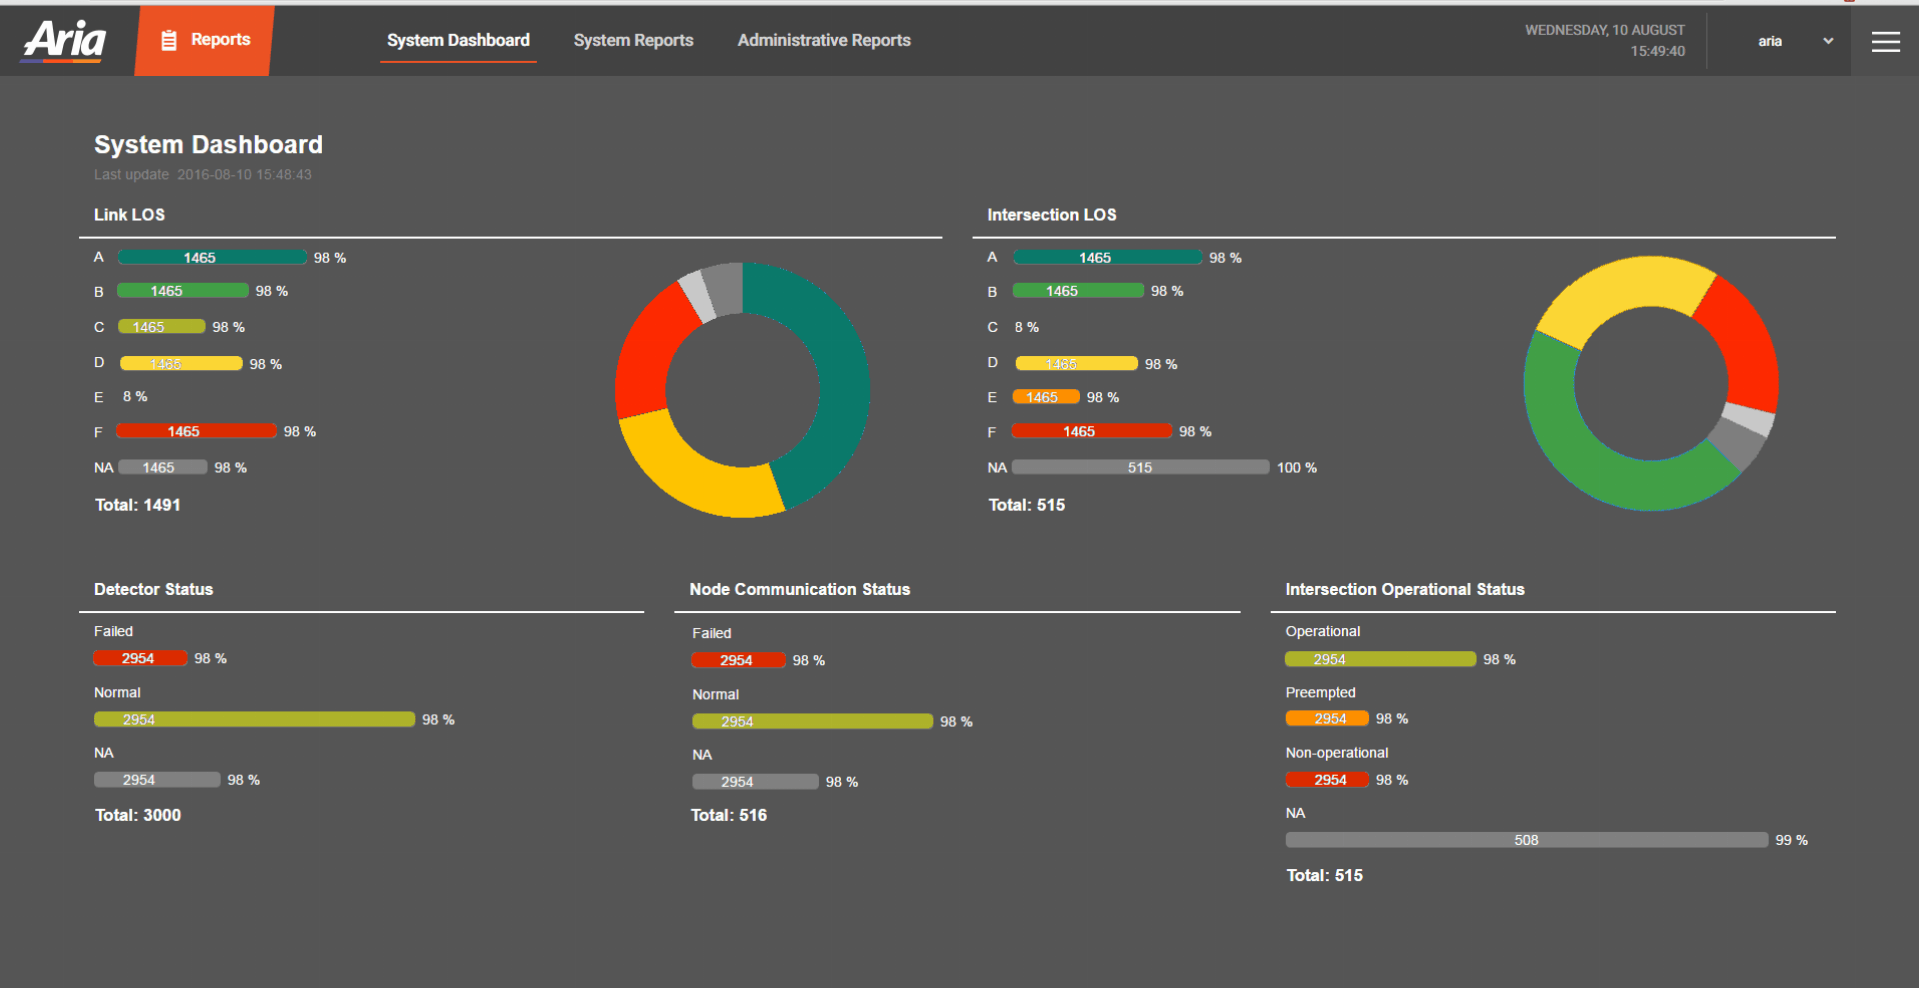This screenshot has height=988, width=1919.
Task: Click Intersection Operational NA 508 bar
Action: [1527, 840]
